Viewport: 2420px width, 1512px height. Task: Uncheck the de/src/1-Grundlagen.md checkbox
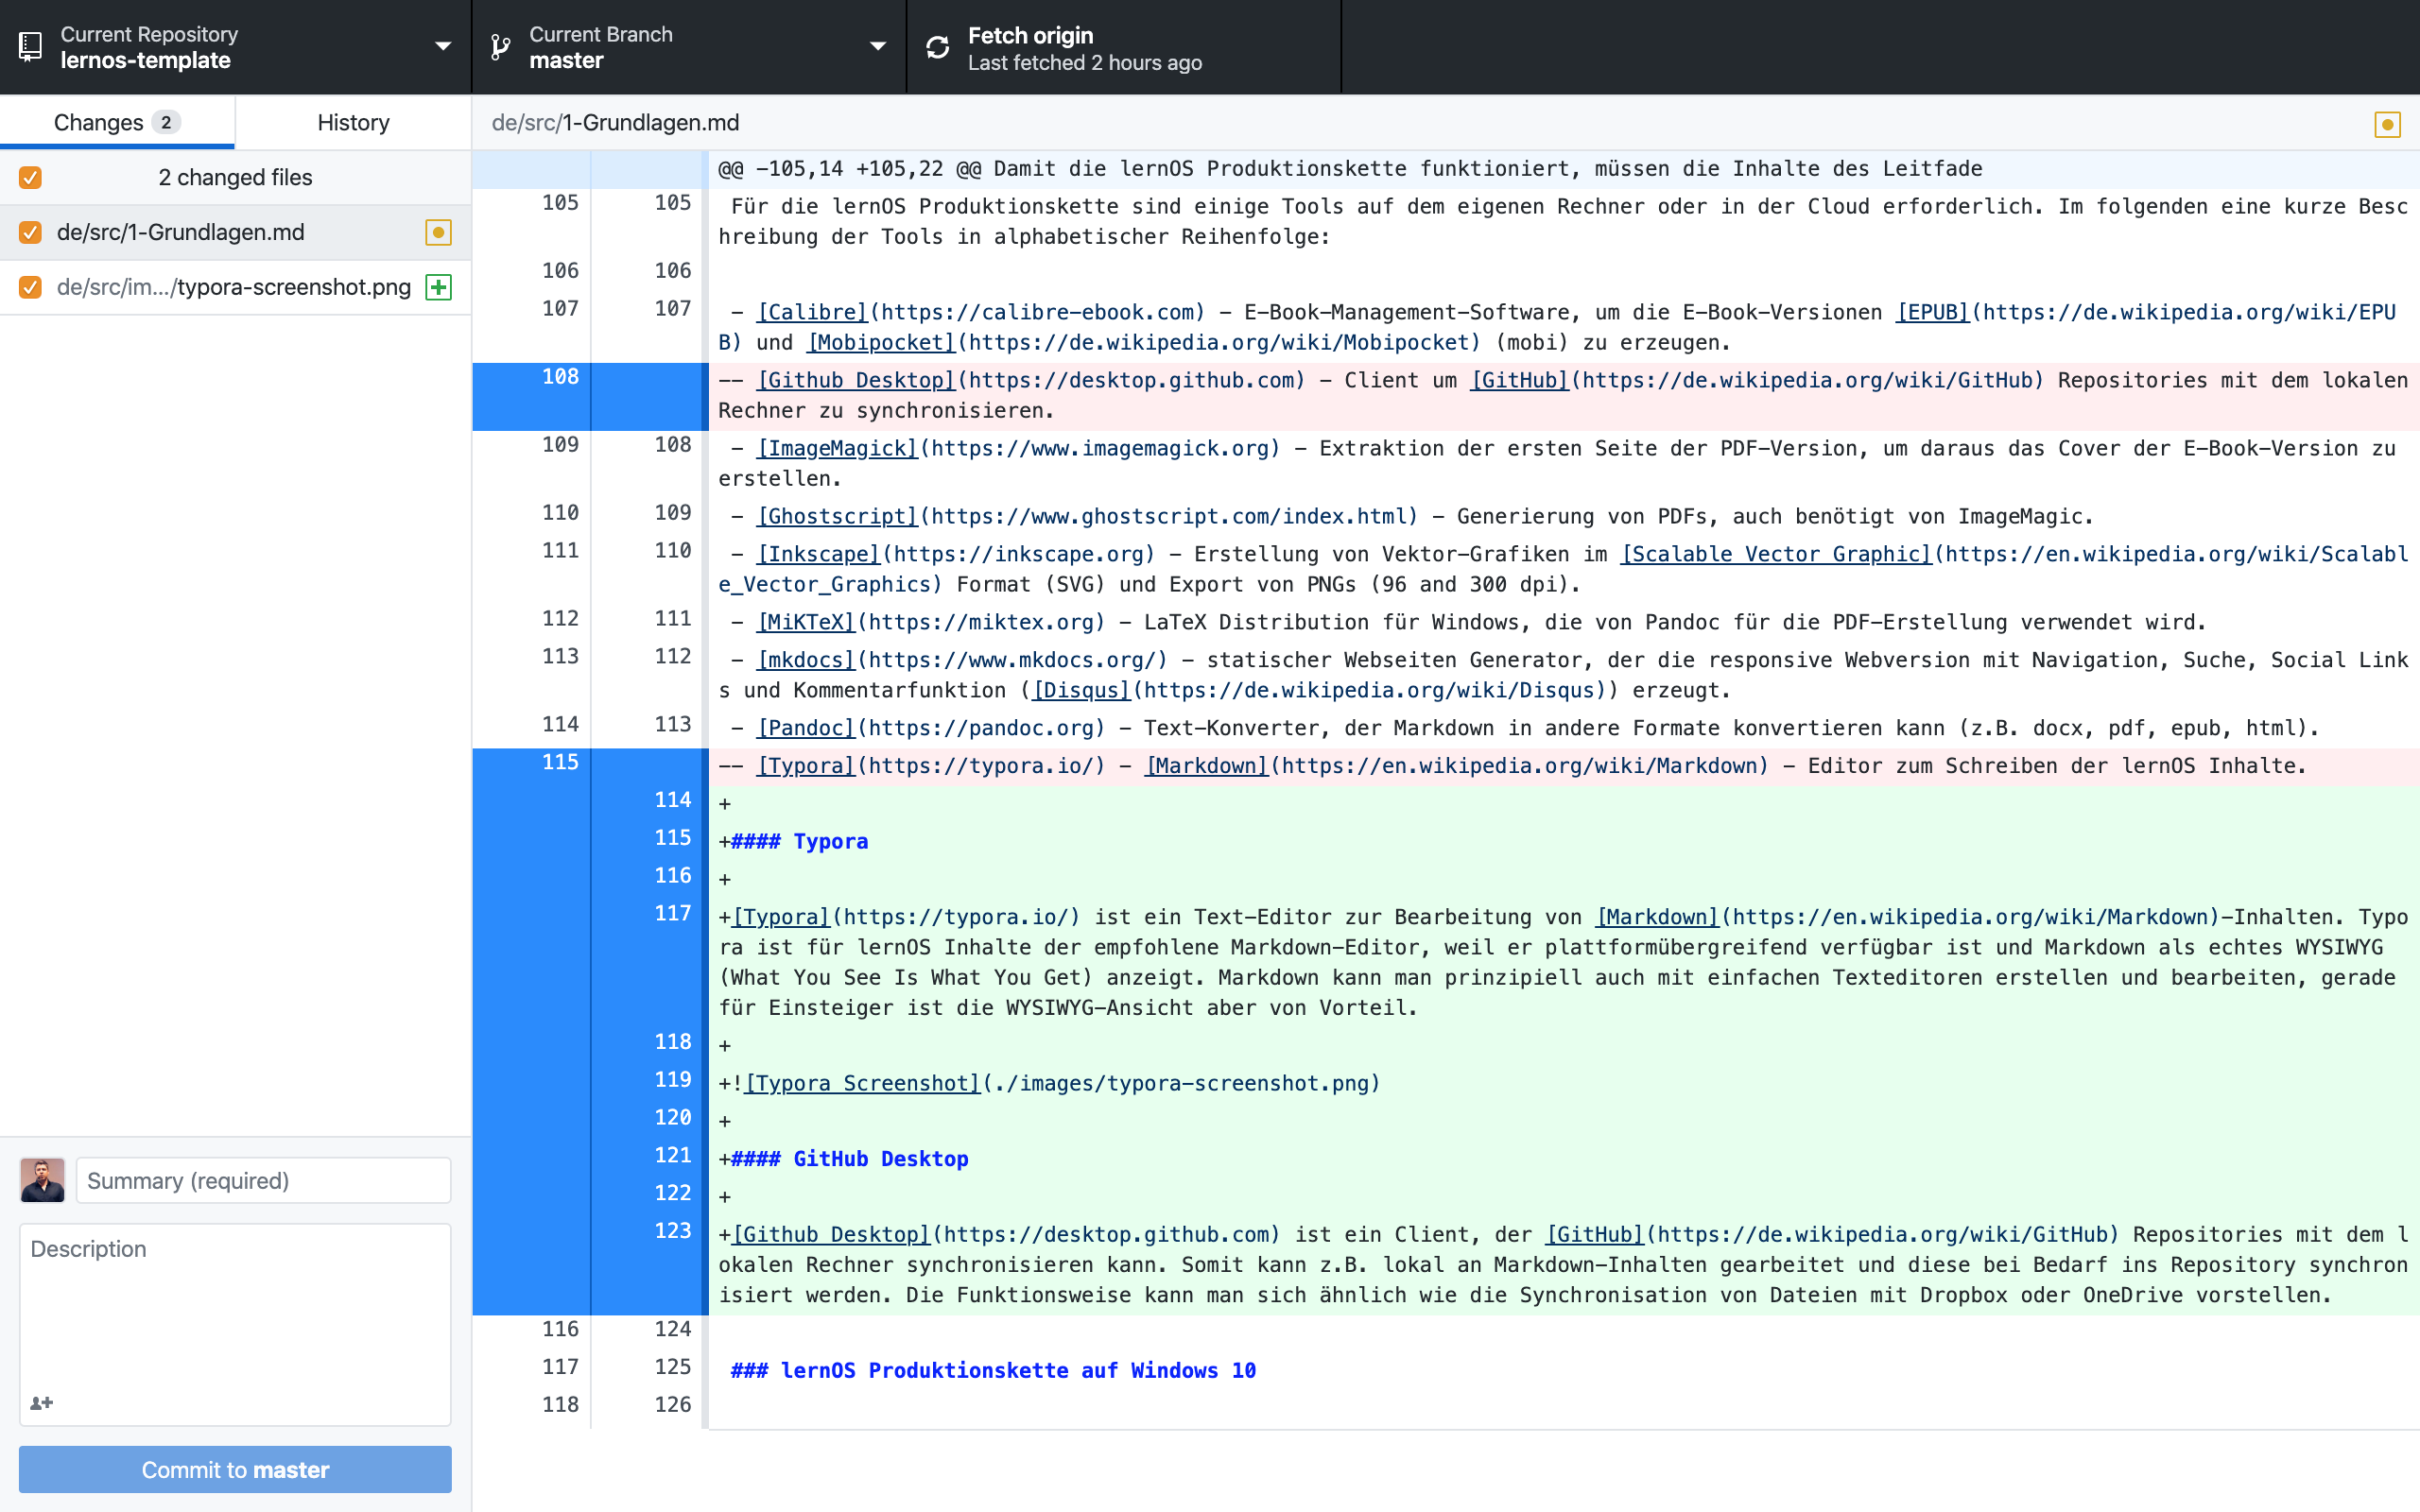(x=30, y=233)
